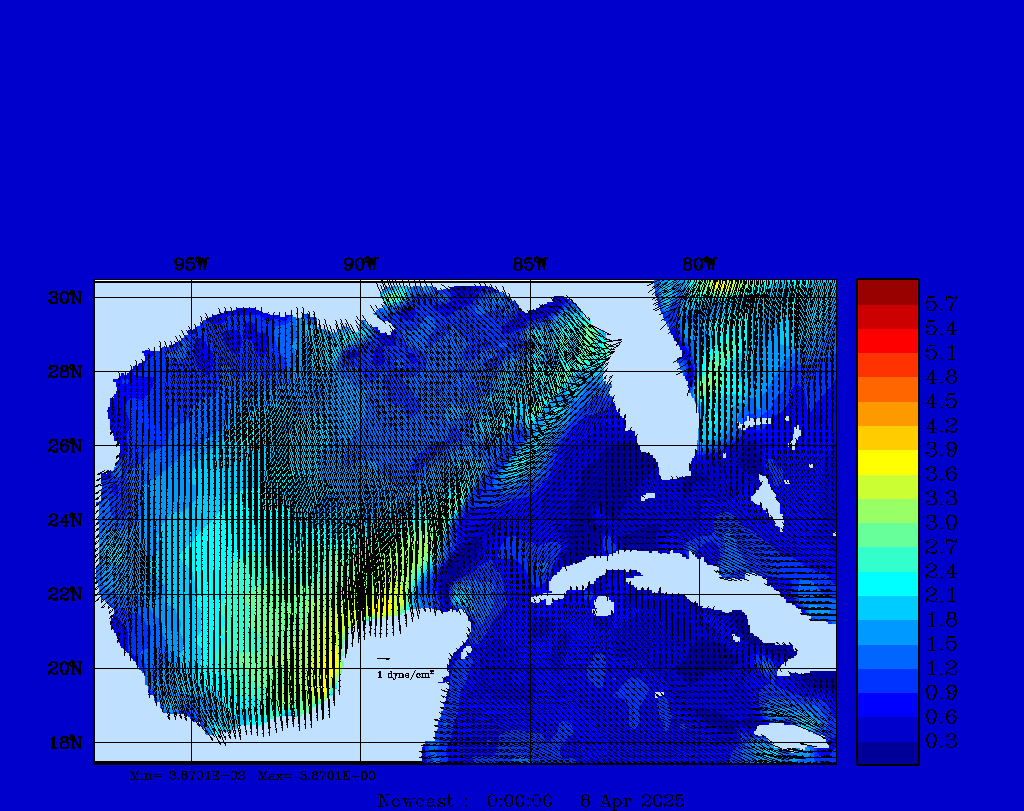
Task: Select the 2.7 color scale value
Action: pyautogui.click(x=941, y=547)
